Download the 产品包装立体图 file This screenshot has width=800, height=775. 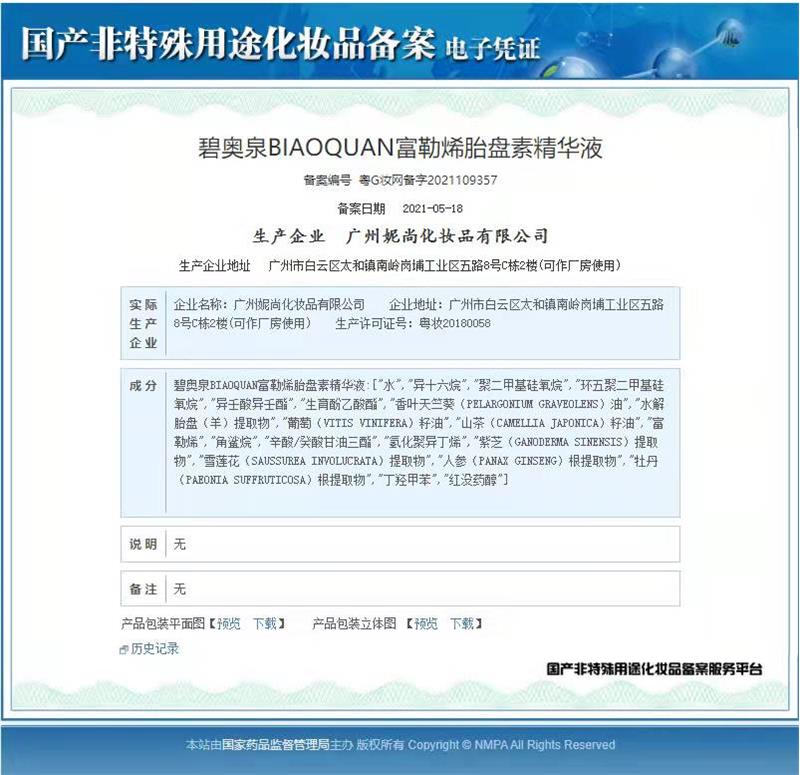coord(461,623)
